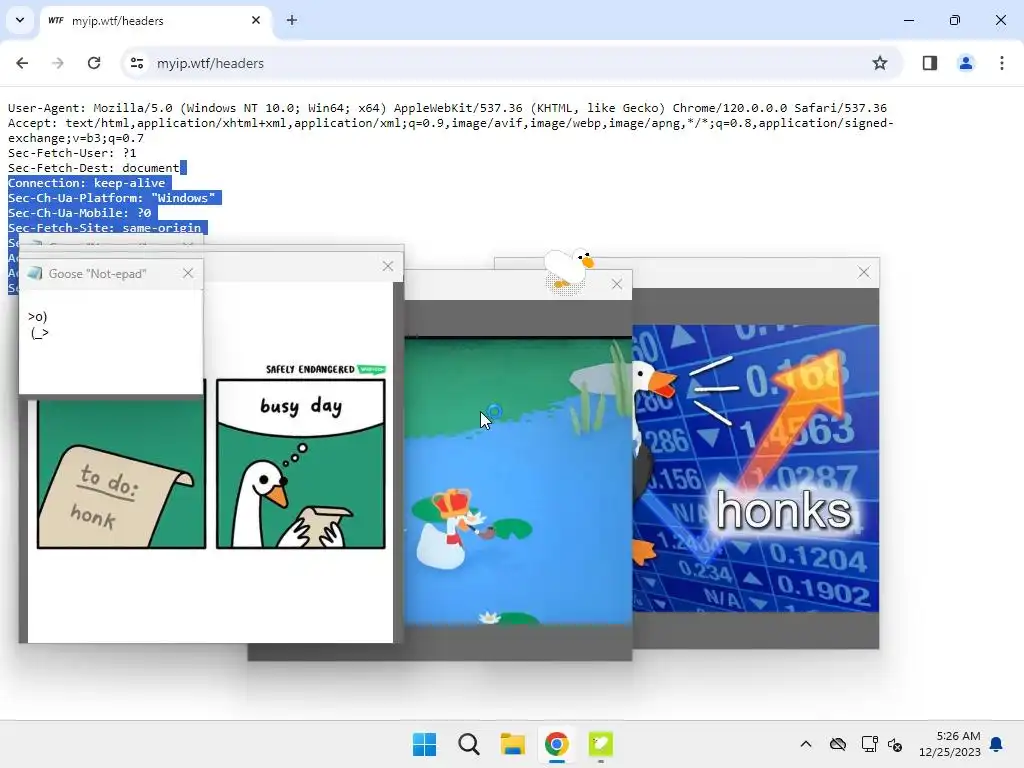1024x768 pixels.
Task: Open the clock showing 5:26 AM
Action: [x=950, y=744]
